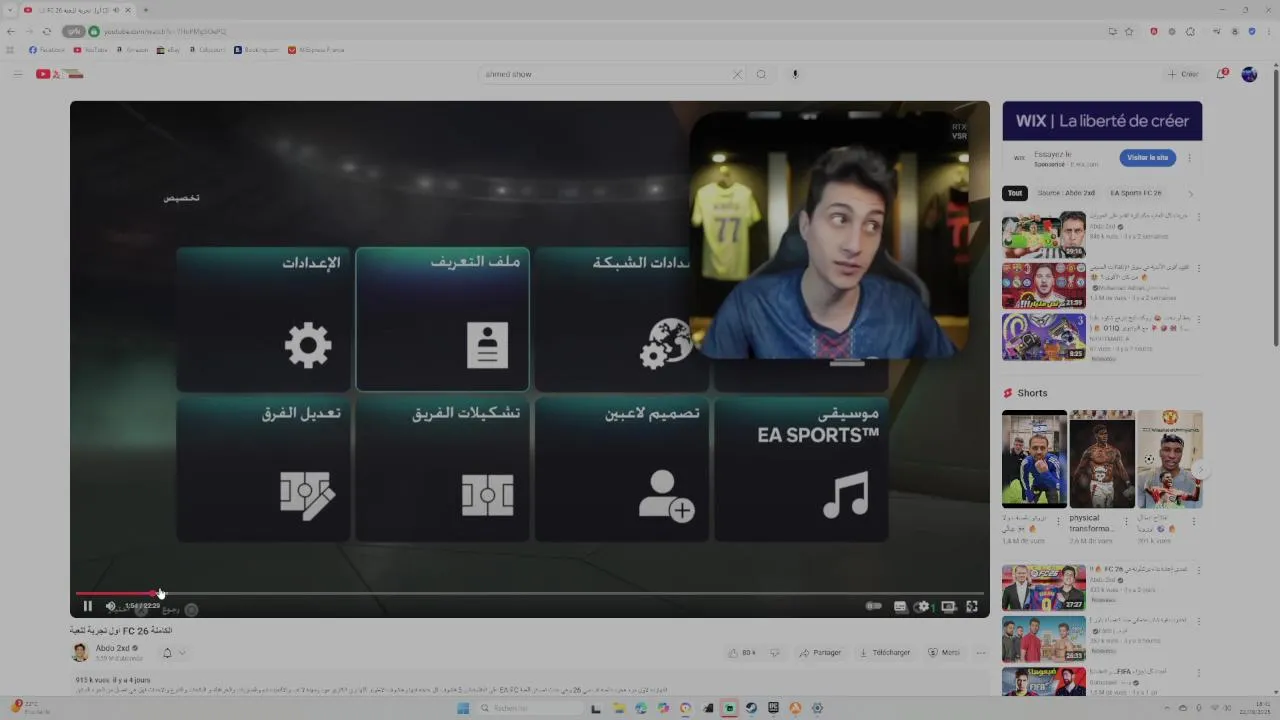Open the first Short thumbnail on the left

pos(1034,459)
